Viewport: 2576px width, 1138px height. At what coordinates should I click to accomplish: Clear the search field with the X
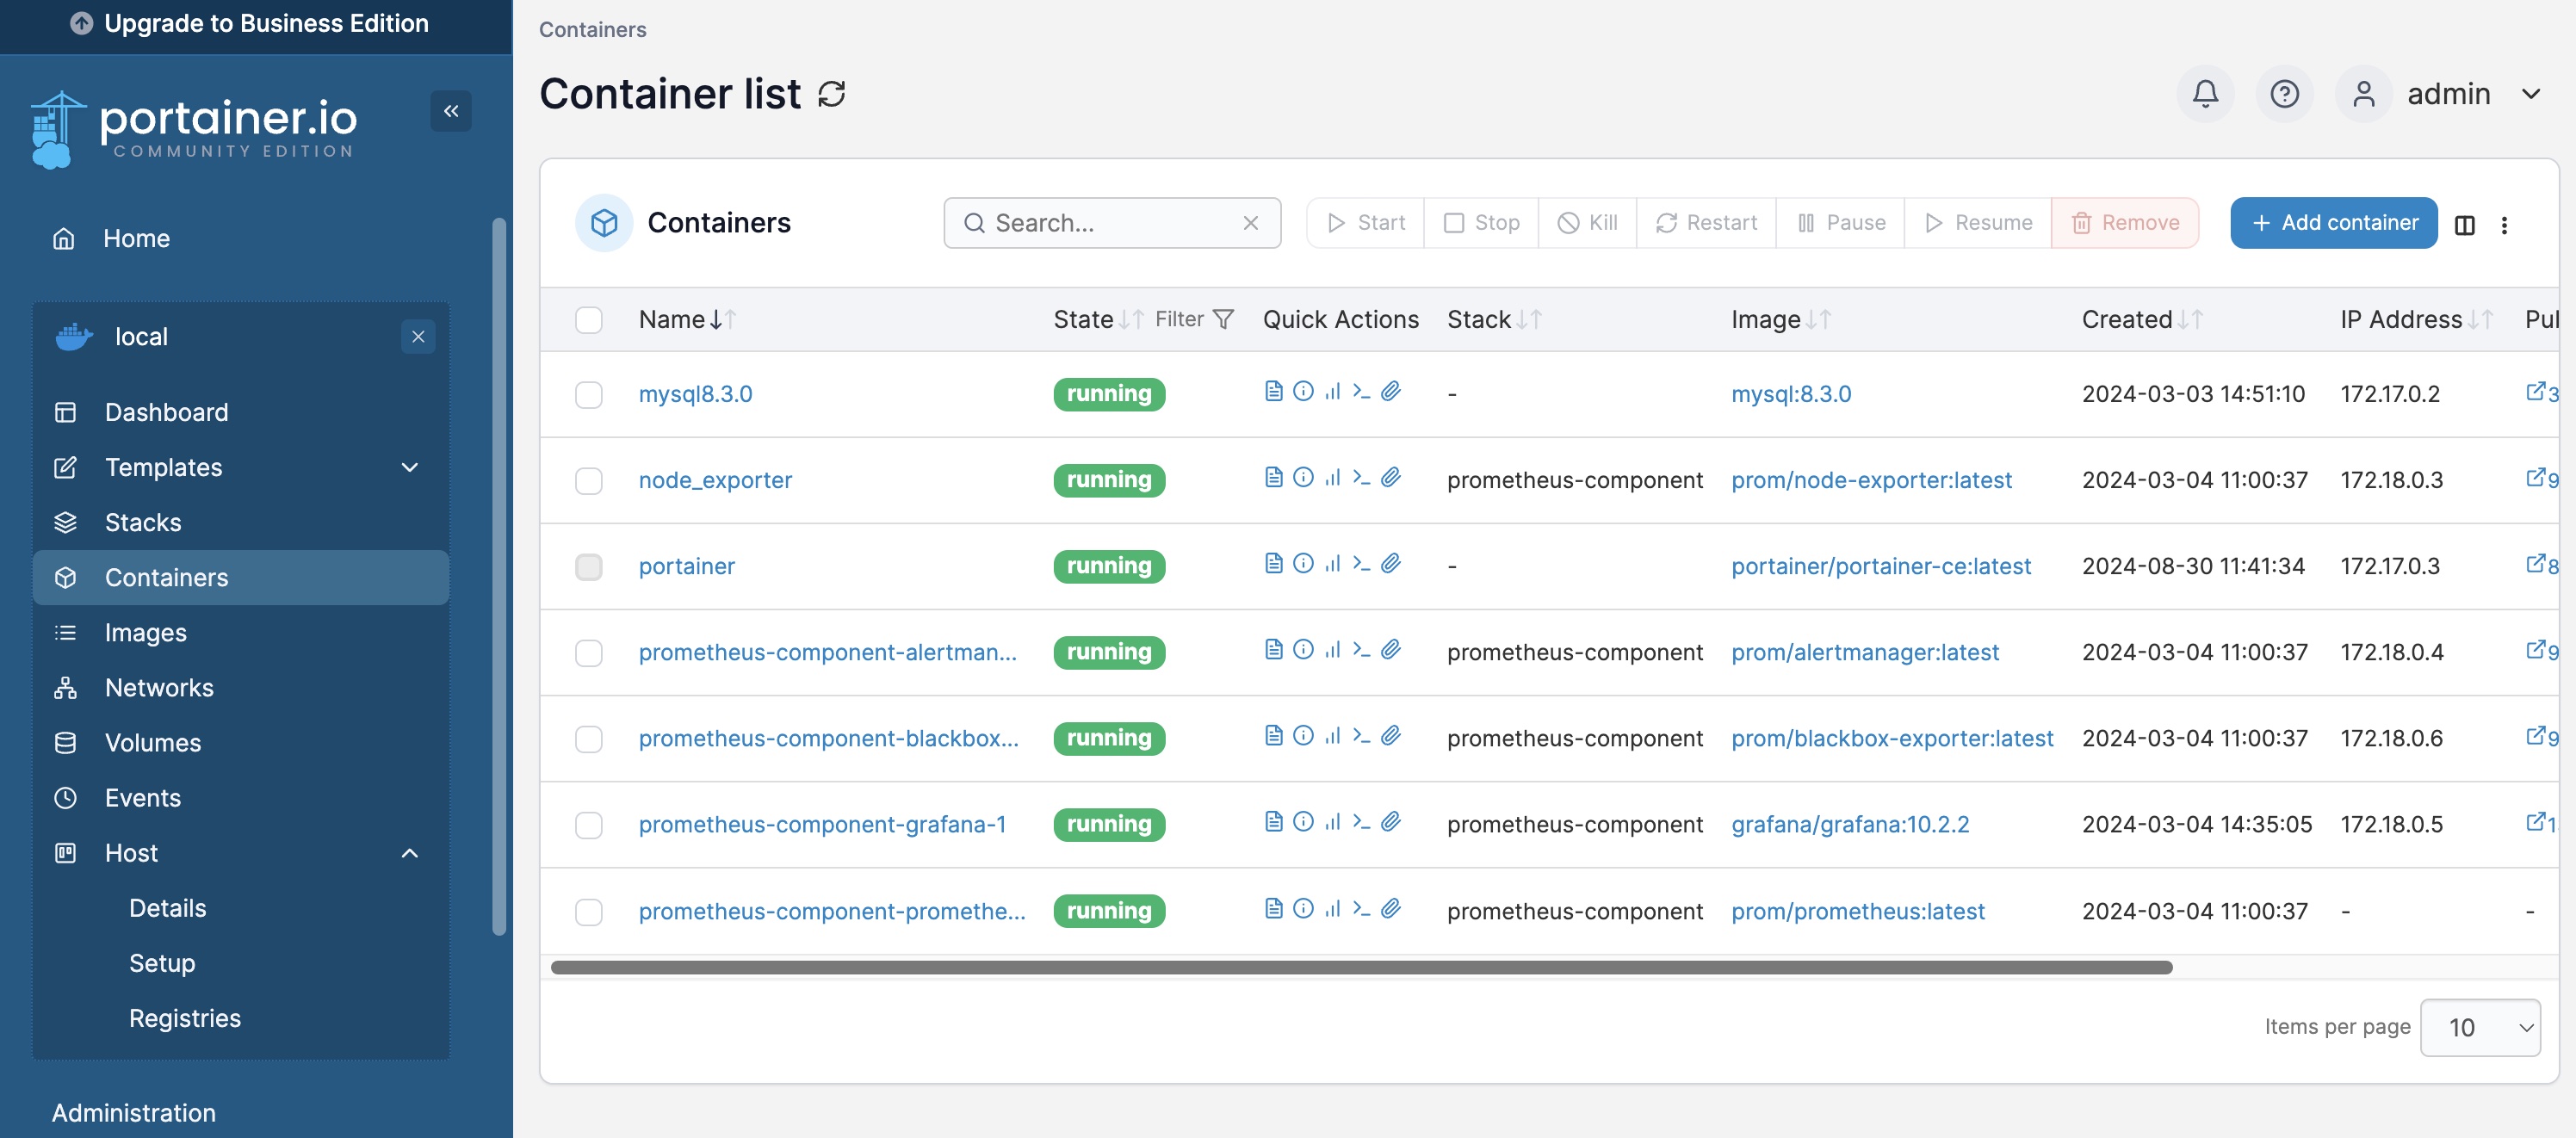(x=1250, y=223)
